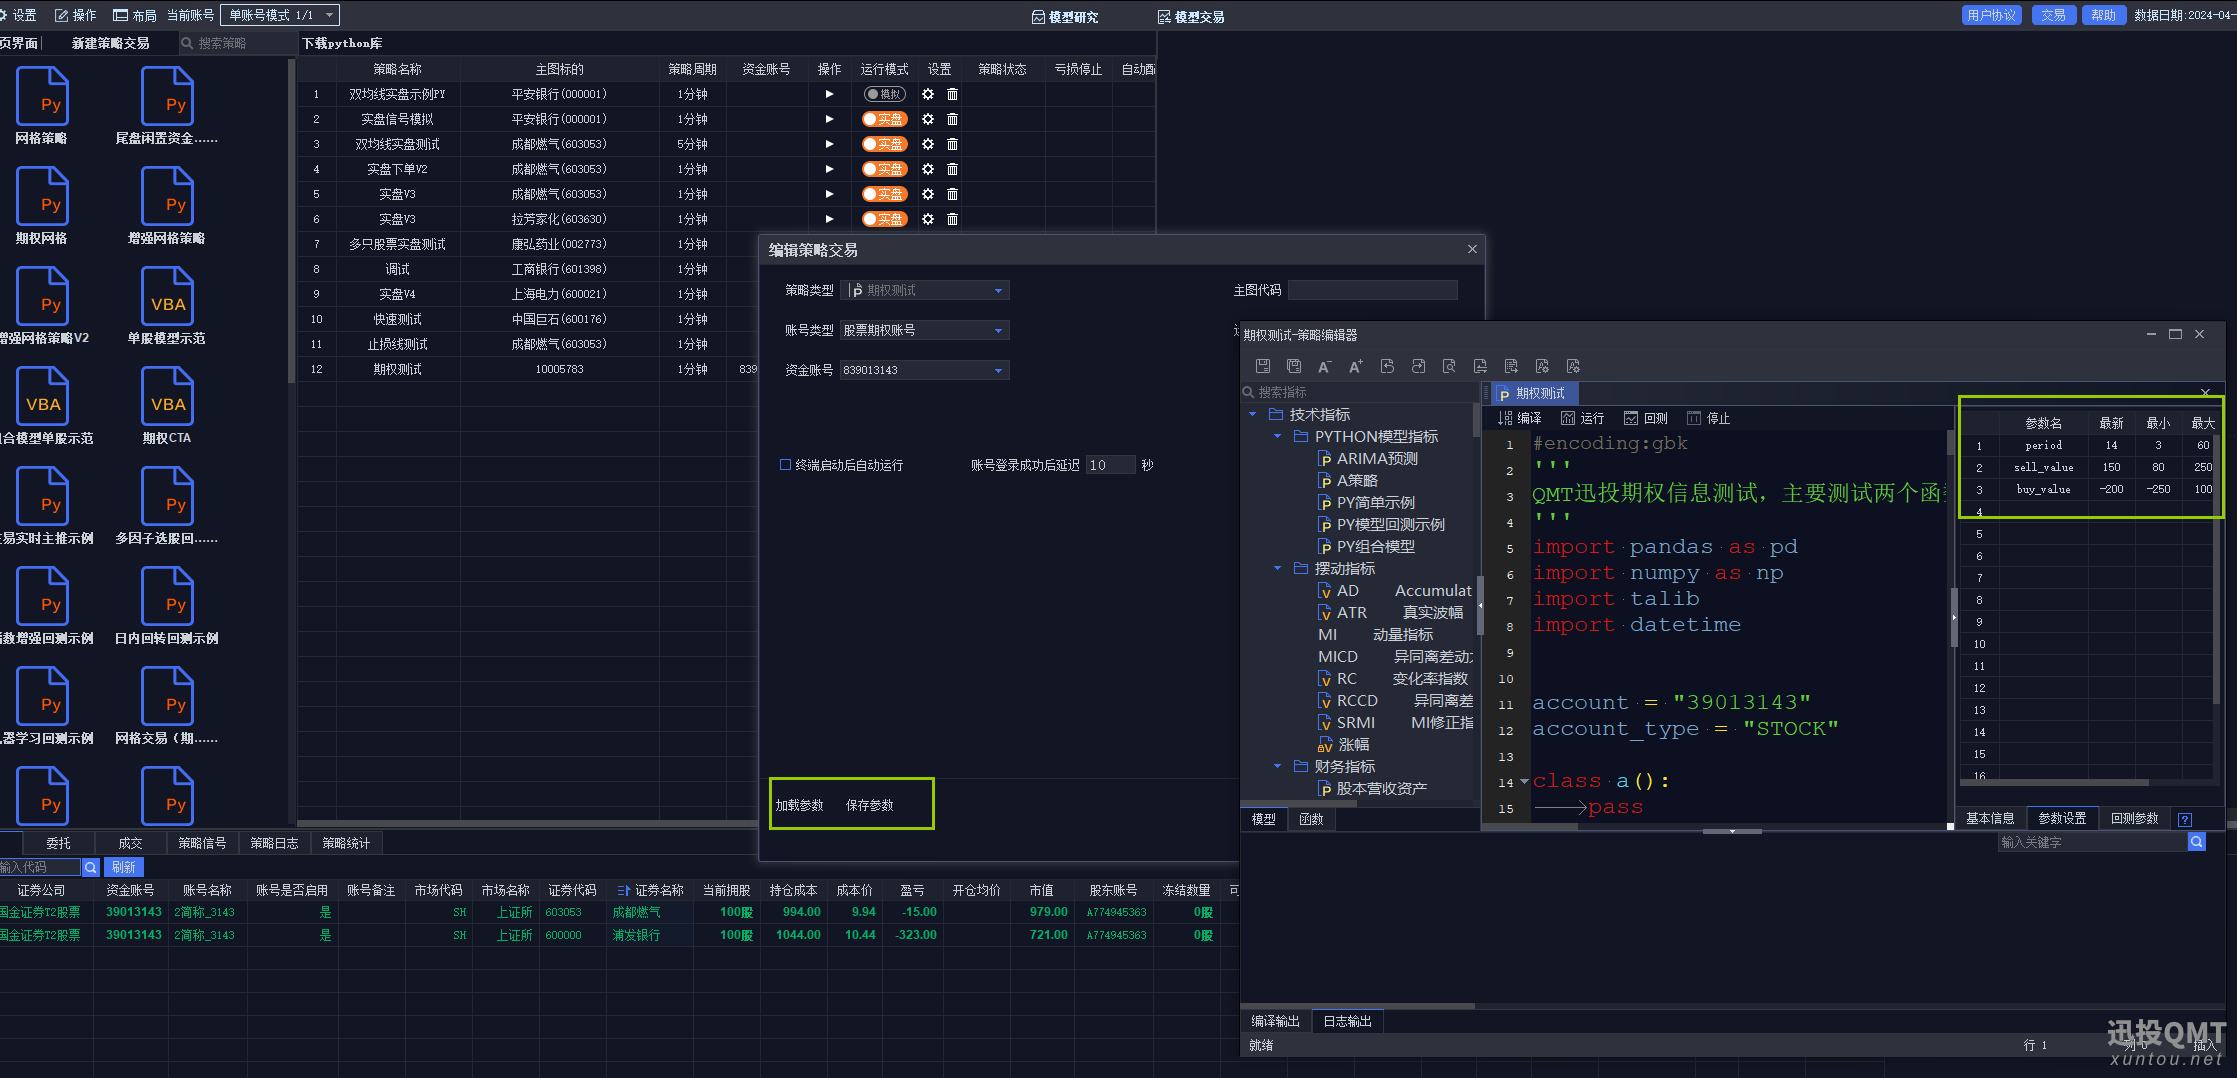The image size is (2237, 1078).
Task: Delete the 双均线实盘示例PY strategy with trash icon
Action: [x=952, y=94]
